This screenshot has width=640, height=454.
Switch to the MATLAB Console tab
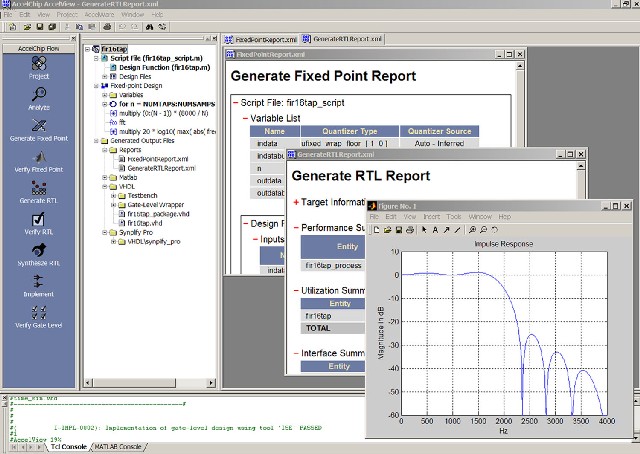(x=118, y=447)
